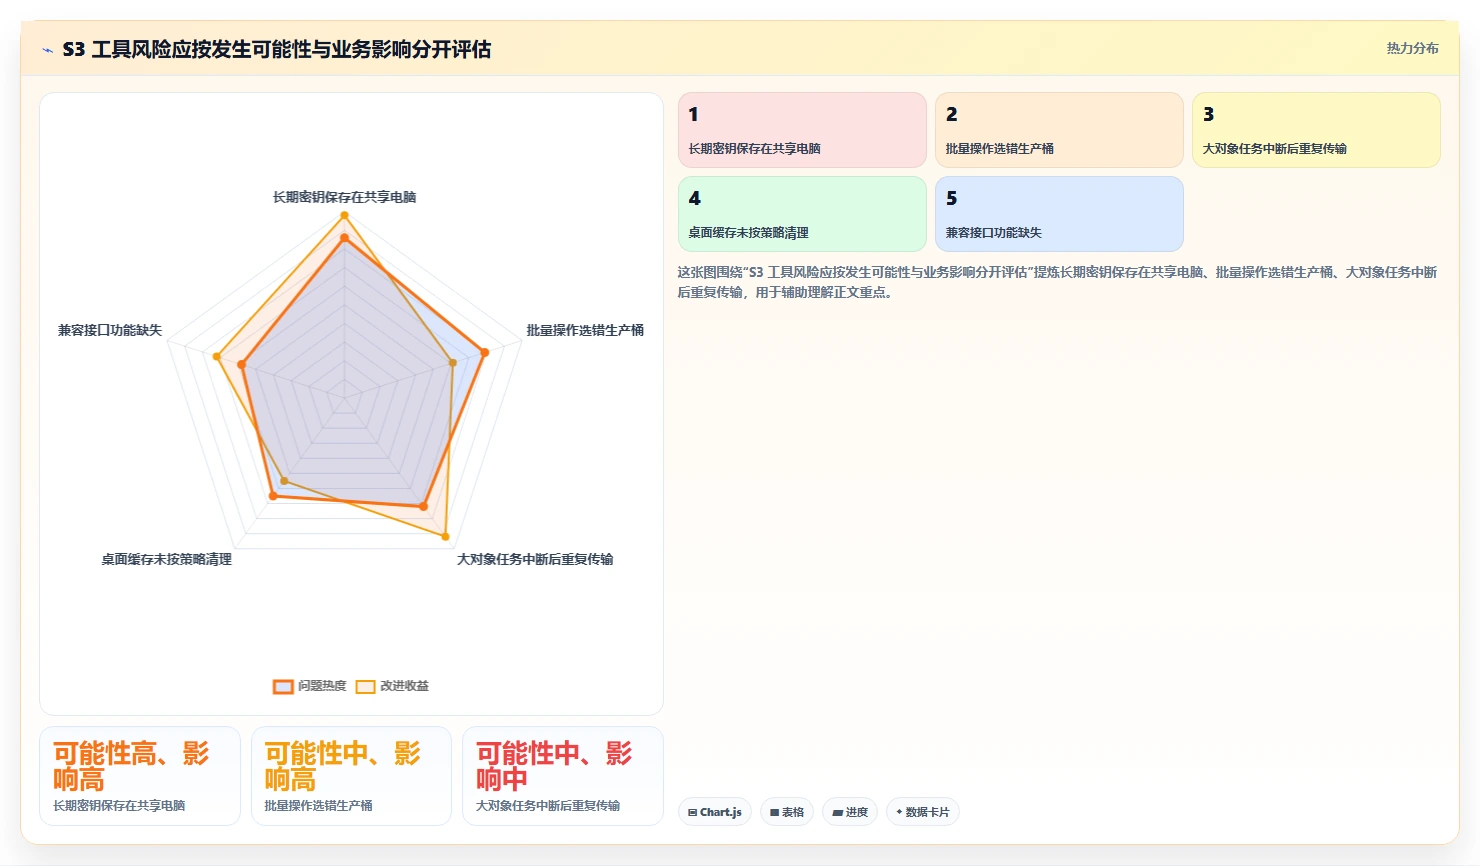Screen dimensions: 1480x866
Task: Select card 5 兼容接口功能缺失
Action: pyautogui.click(x=1059, y=214)
